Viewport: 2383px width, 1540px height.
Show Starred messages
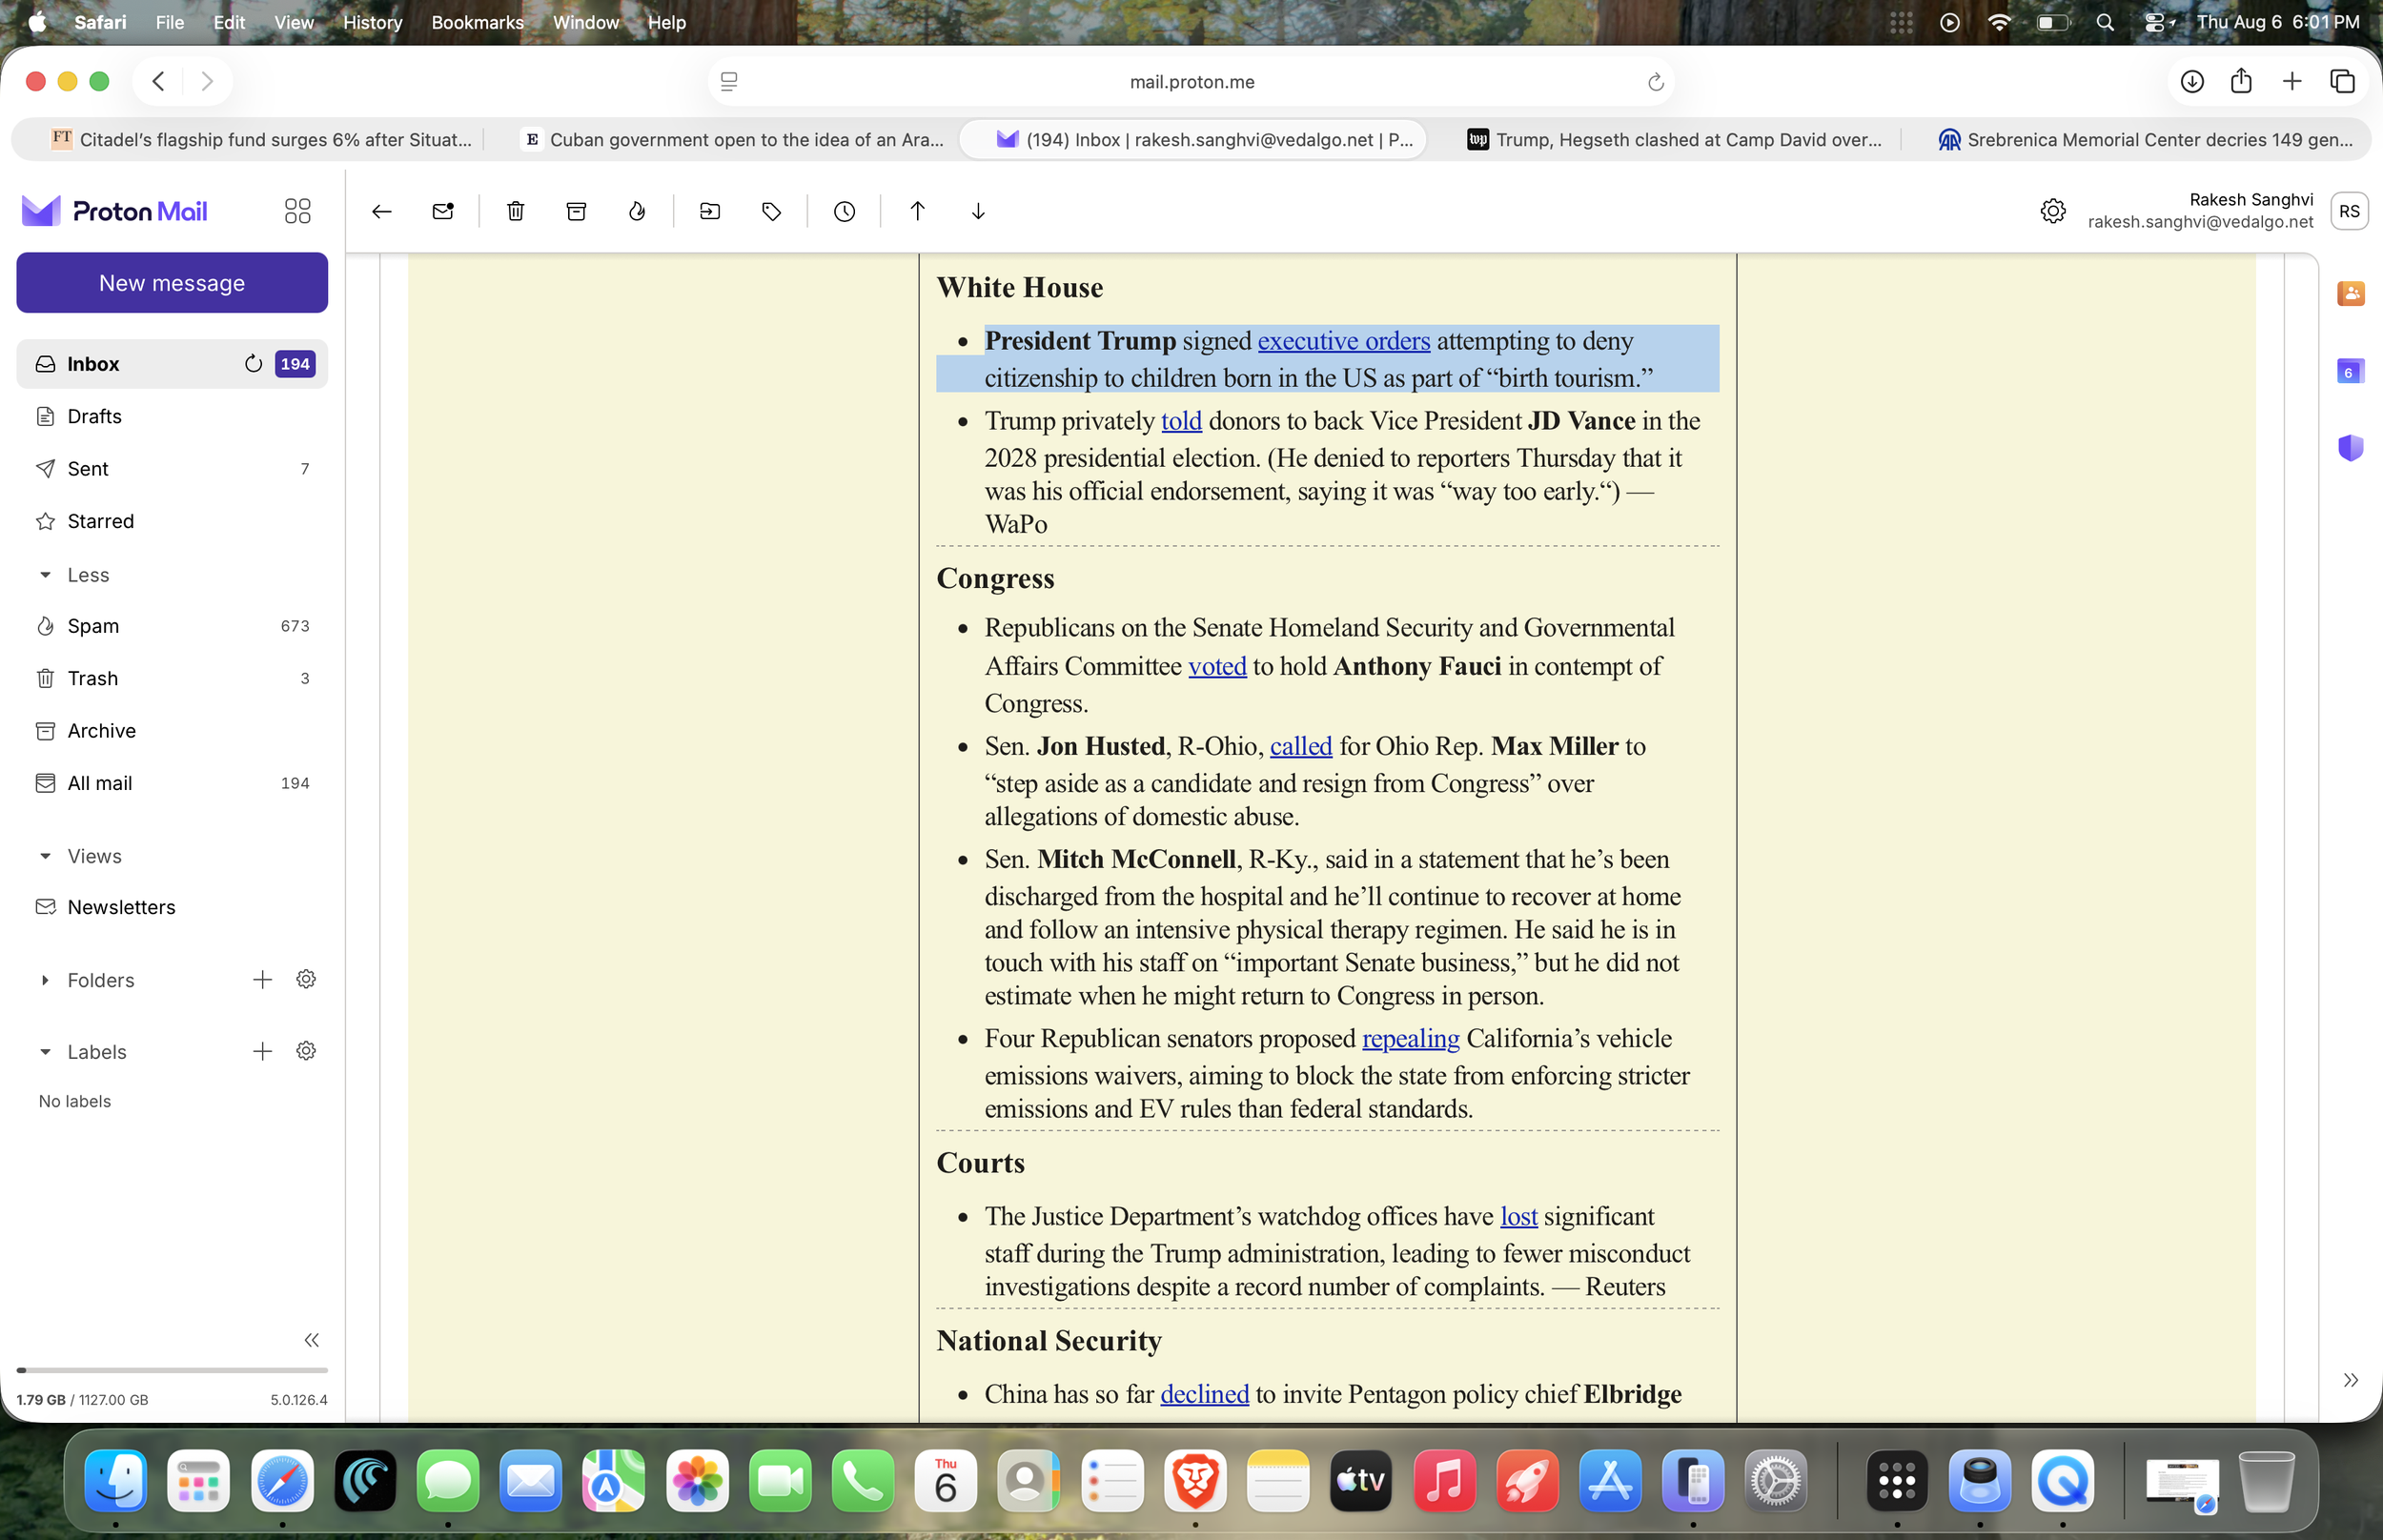pos(172,521)
